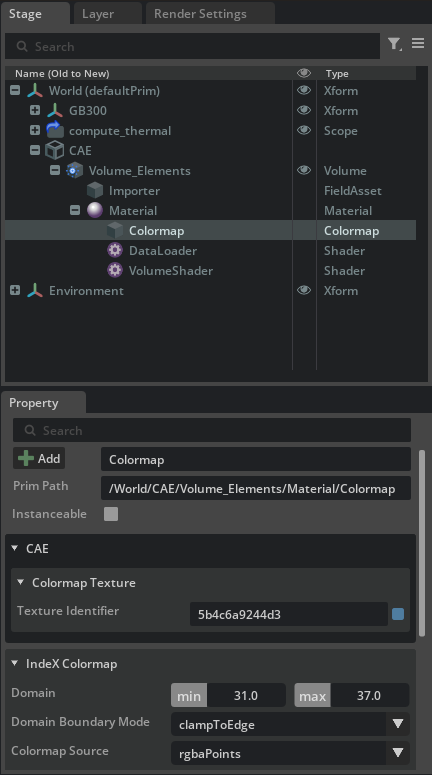The height and width of the screenshot is (775, 432).
Task: Click the Material sphere icon
Action: point(94,211)
